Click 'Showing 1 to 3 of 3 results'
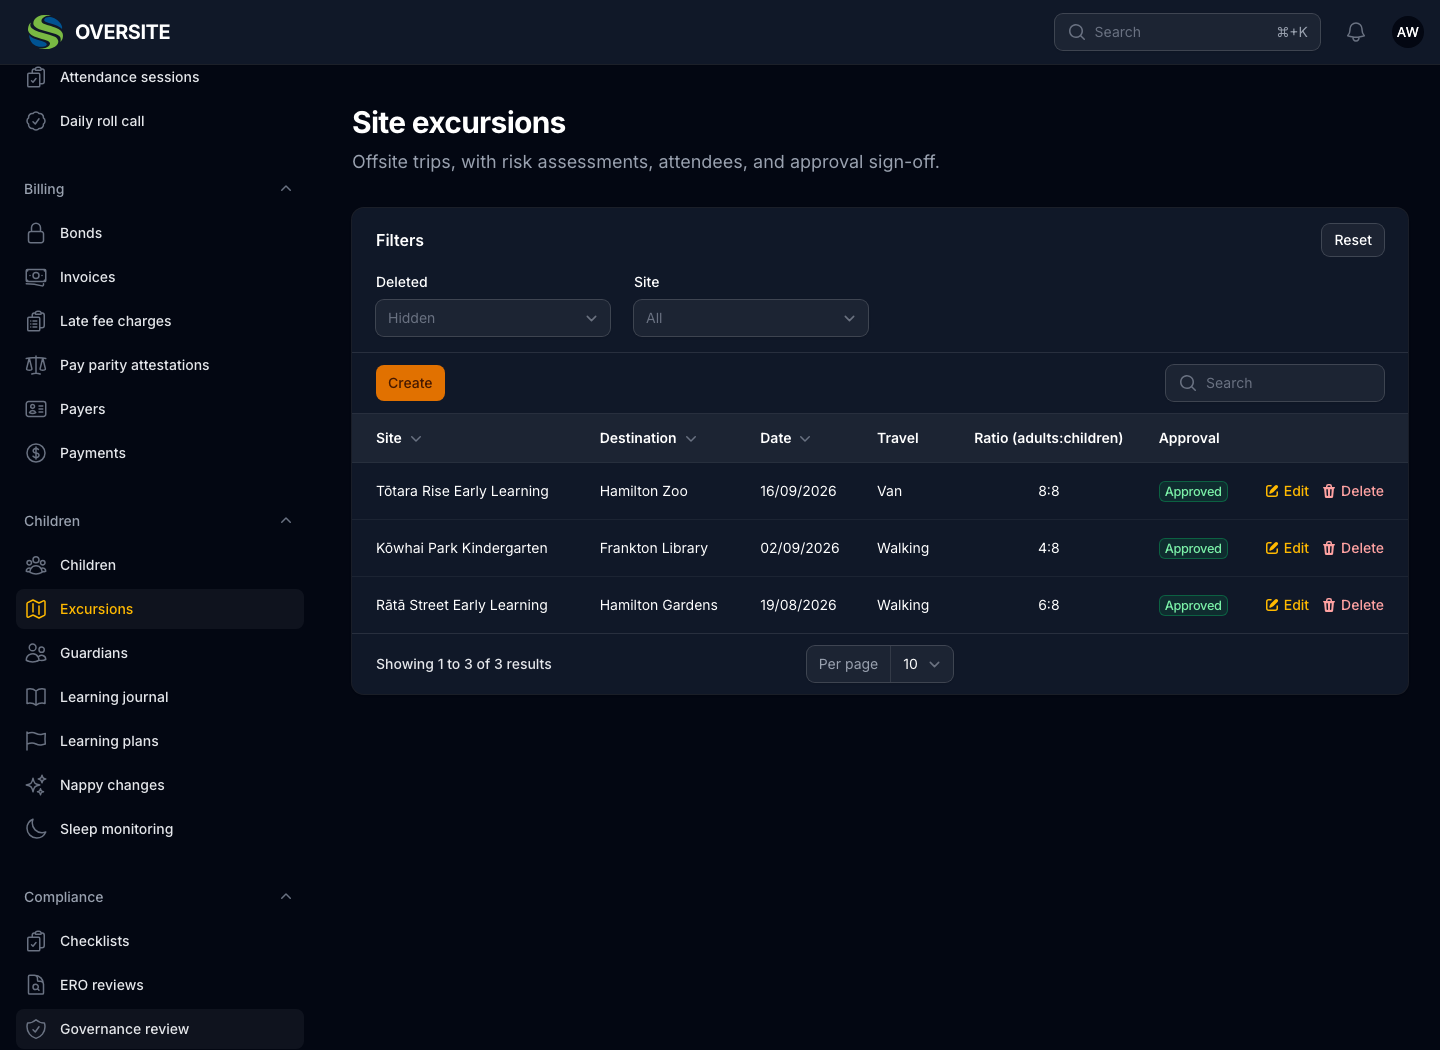 tap(464, 664)
